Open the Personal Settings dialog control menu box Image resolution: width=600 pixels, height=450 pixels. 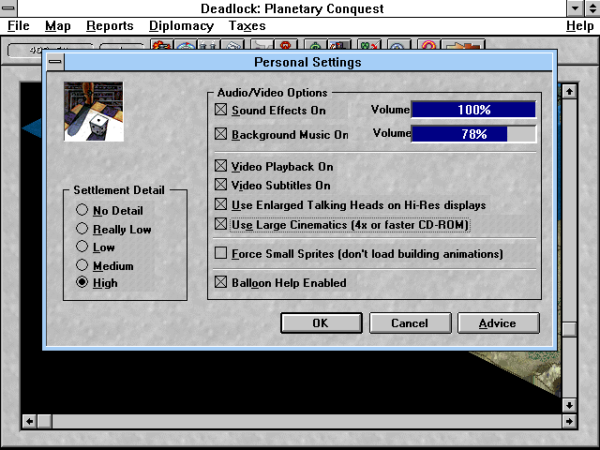(x=54, y=62)
